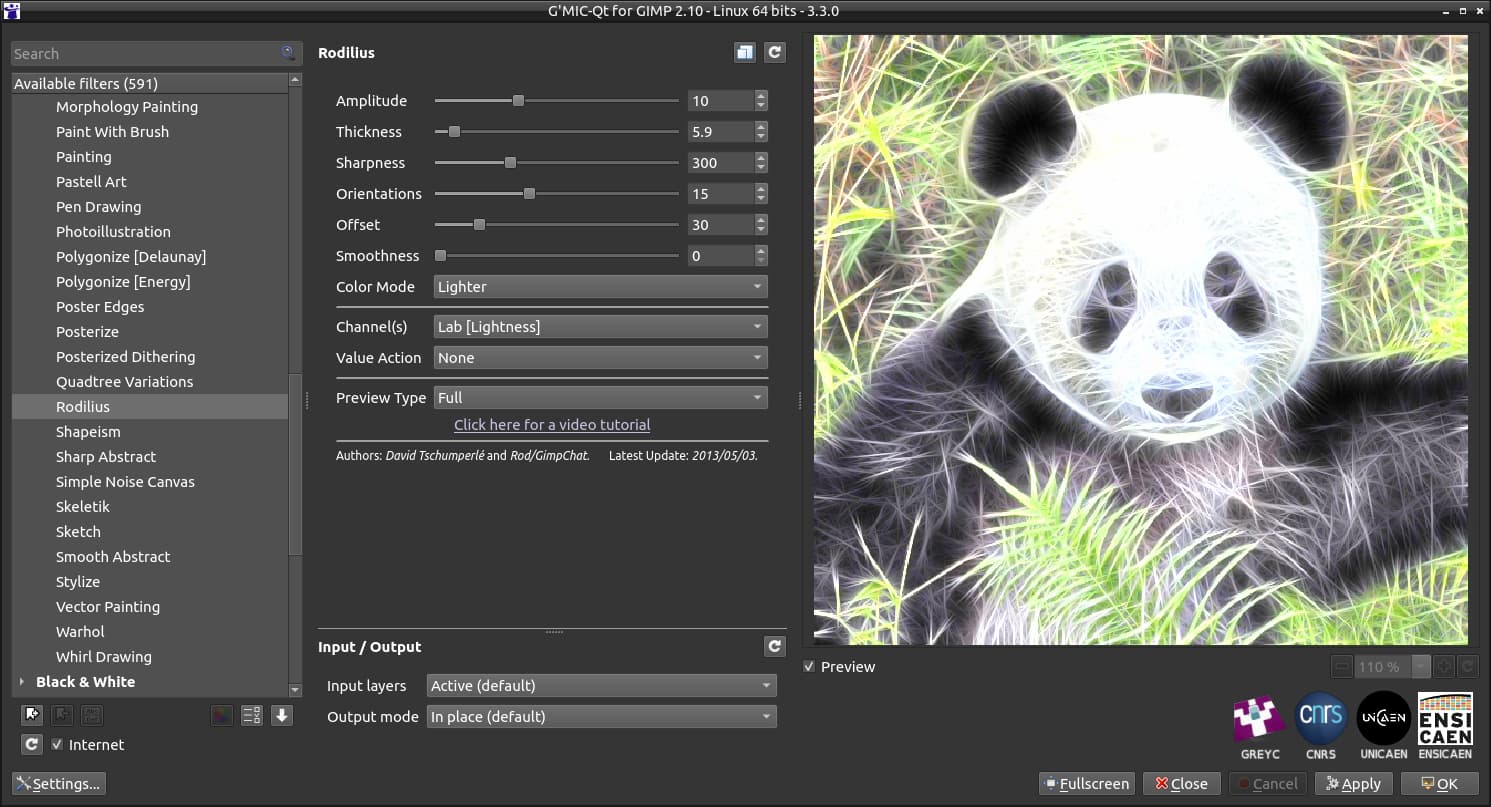Open the Color Mode dropdown showing Lighter
Screen dimensions: 1491x807
point(601,287)
